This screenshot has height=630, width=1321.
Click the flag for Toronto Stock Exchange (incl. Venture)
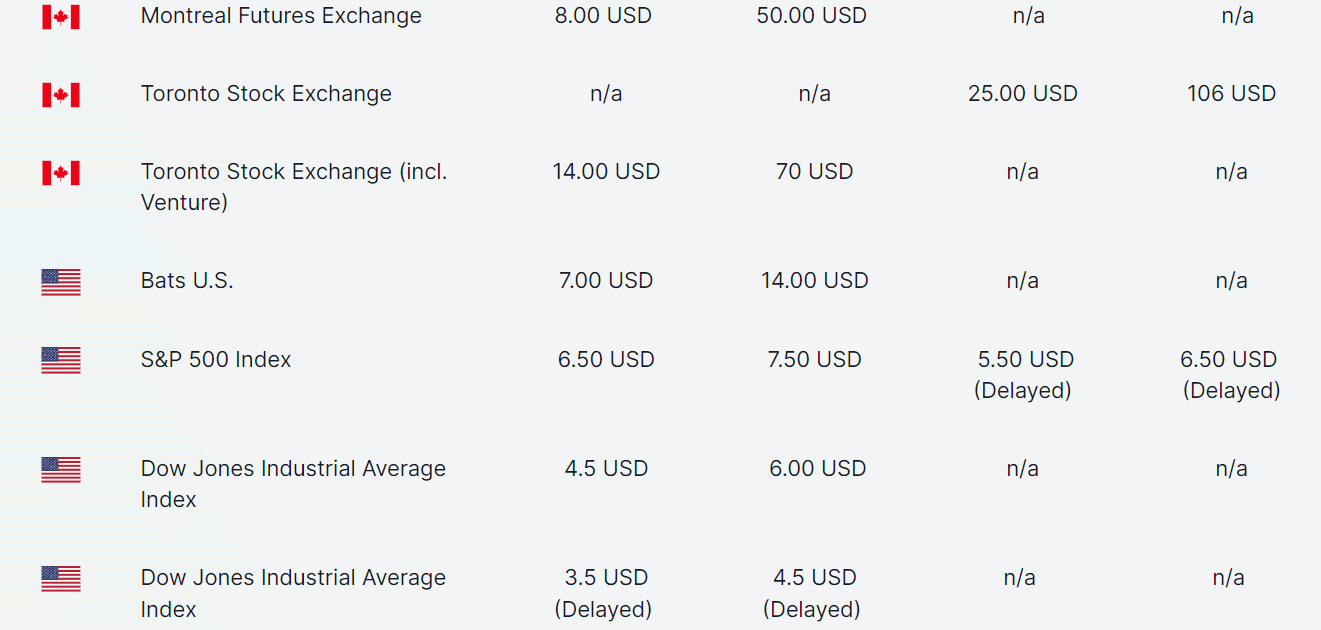[x=61, y=173]
